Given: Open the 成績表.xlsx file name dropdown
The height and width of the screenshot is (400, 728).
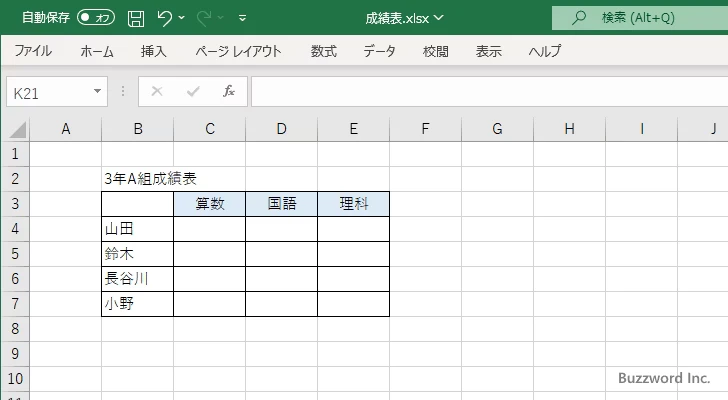Looking at the screenshot, I should coord(439,18).
